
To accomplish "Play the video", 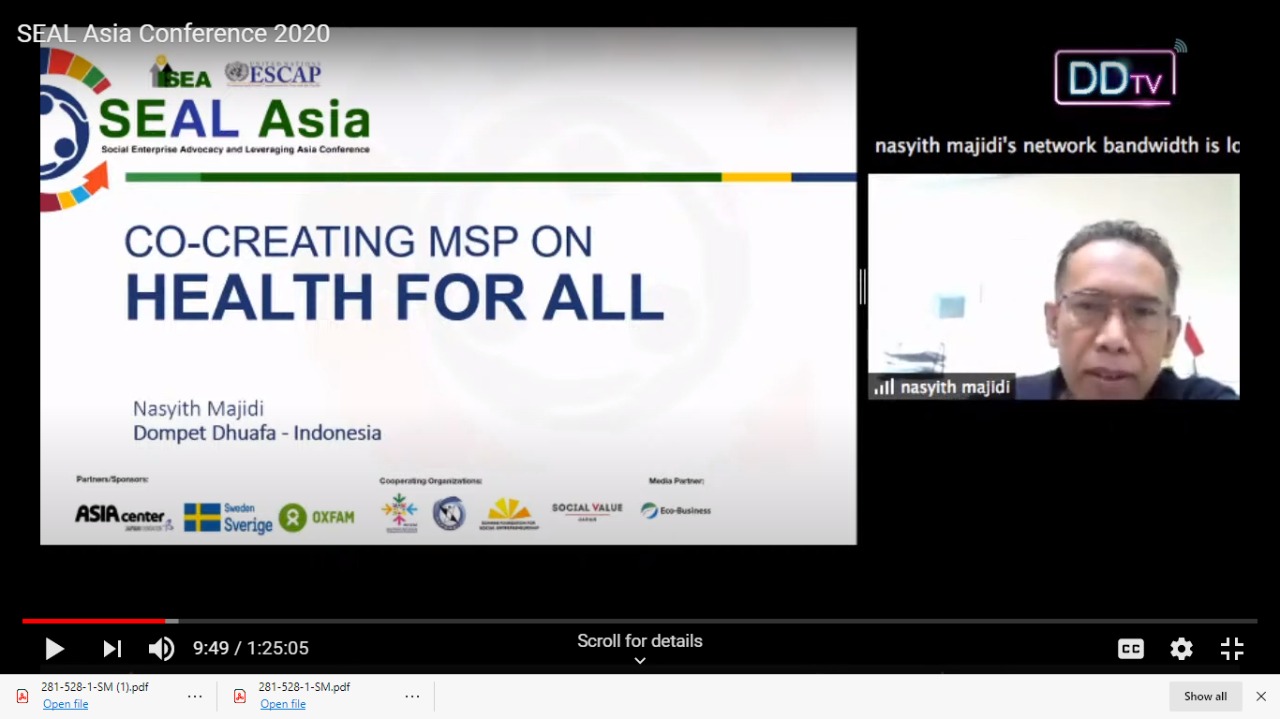I will (x=54, y=649).
